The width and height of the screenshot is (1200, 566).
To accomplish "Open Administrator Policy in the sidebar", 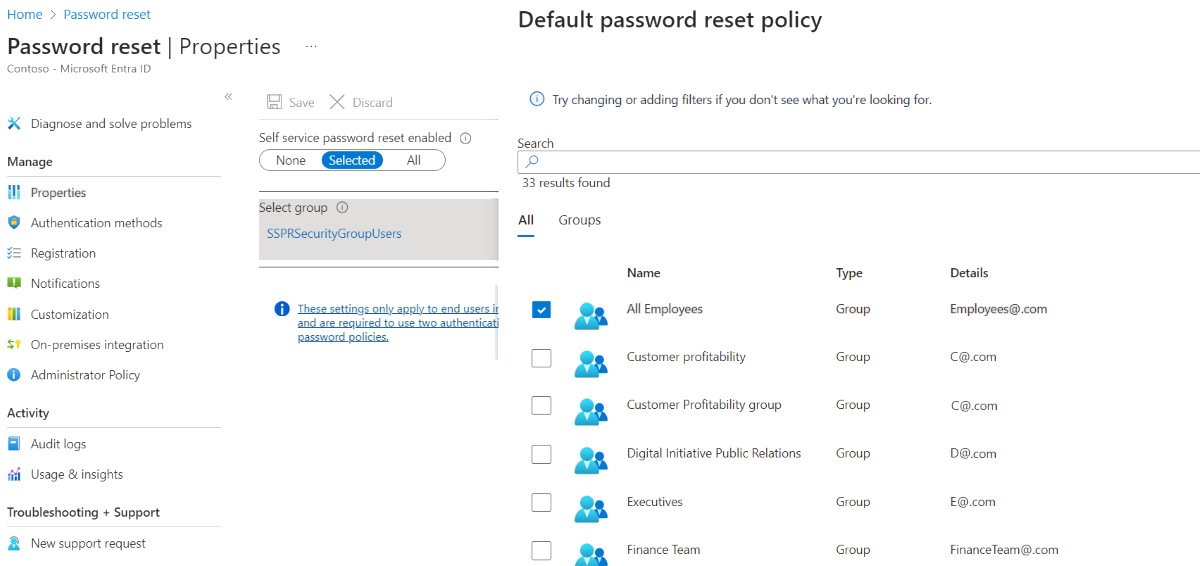I will (85, 375).
